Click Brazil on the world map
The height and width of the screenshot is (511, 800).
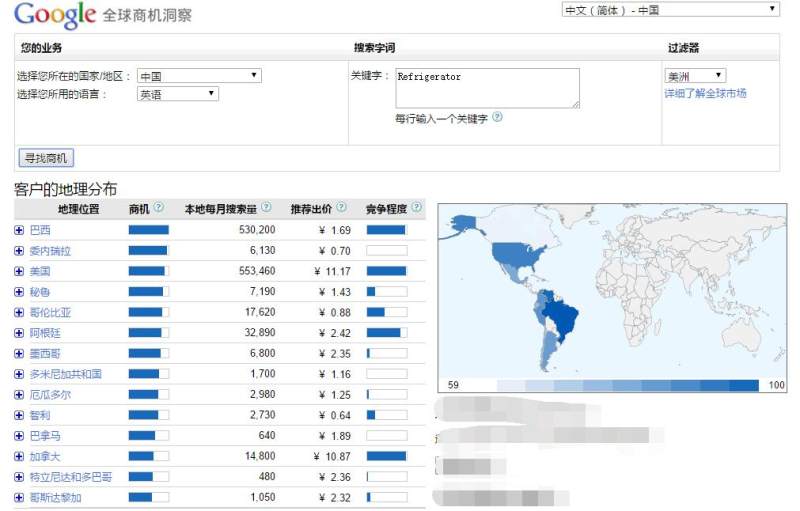click(560, 317)
